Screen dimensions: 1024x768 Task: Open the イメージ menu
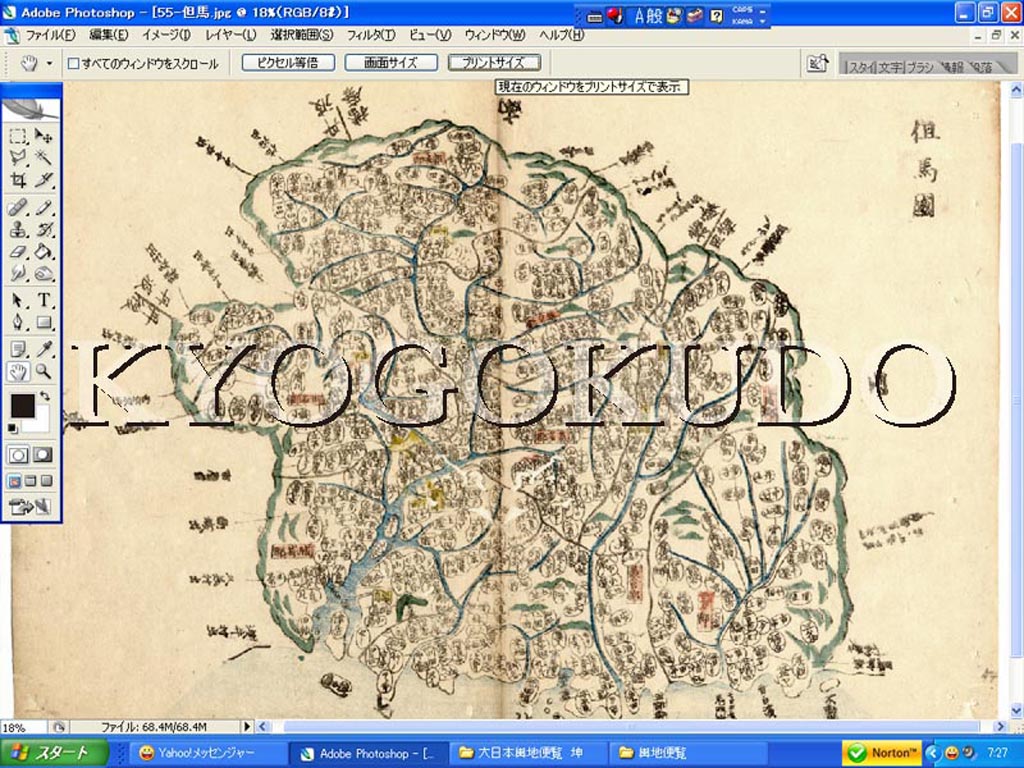[x=166, y=35]
